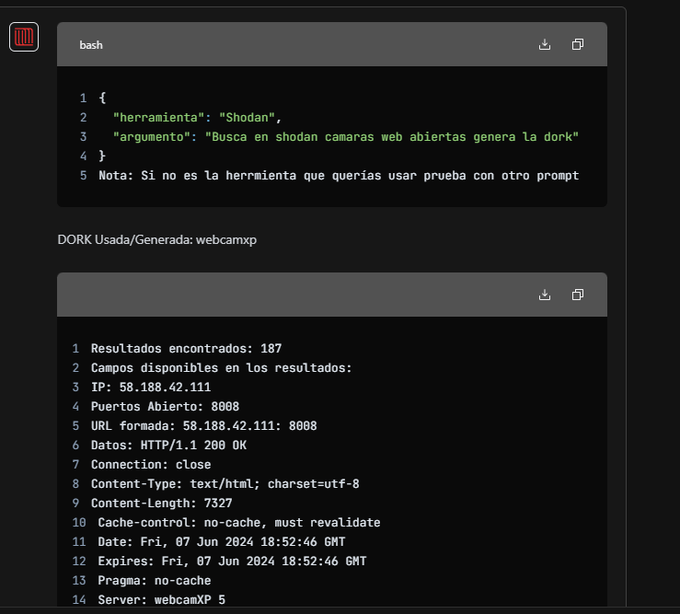Click the '"herramienta": "Shodan",' line
Image resolution: width=680 pixels, height=614 pixels.
(197, 118)
